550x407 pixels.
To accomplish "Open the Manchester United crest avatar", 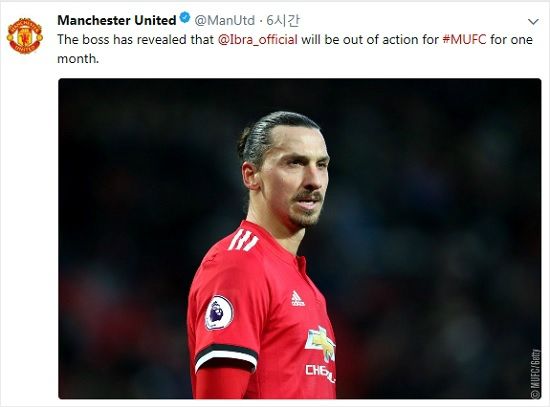I will coord(25,36).
